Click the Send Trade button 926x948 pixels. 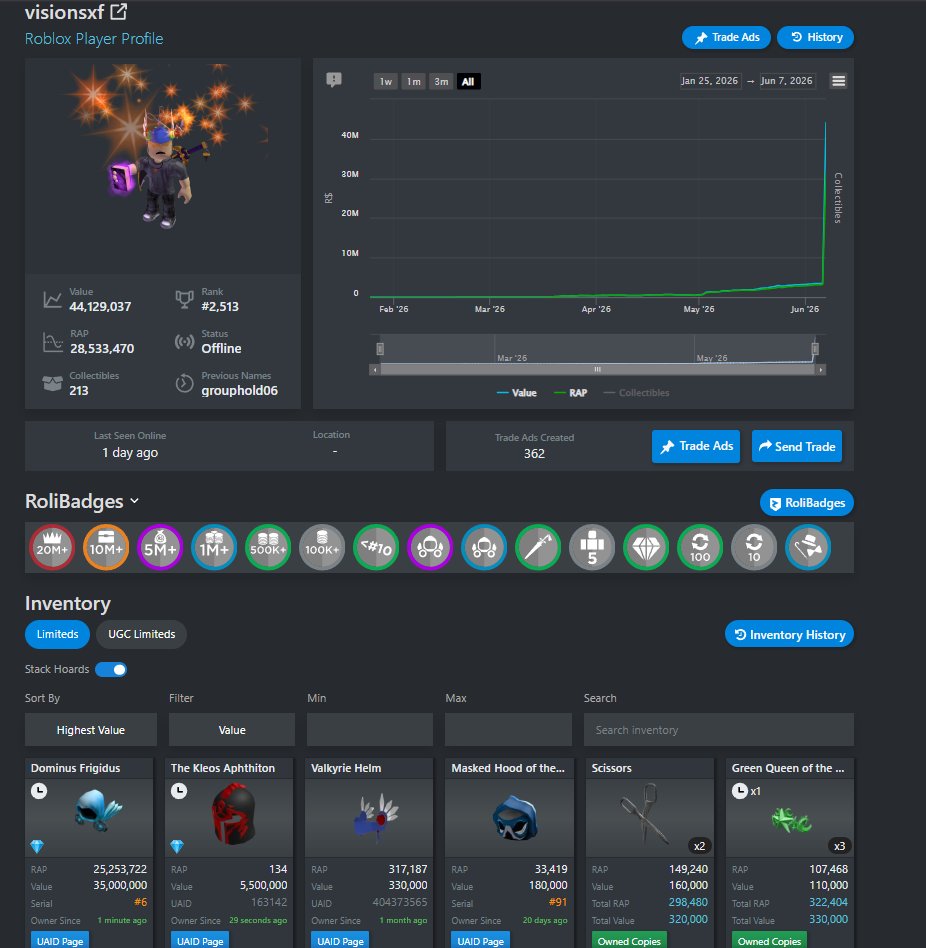coord(797,446)
